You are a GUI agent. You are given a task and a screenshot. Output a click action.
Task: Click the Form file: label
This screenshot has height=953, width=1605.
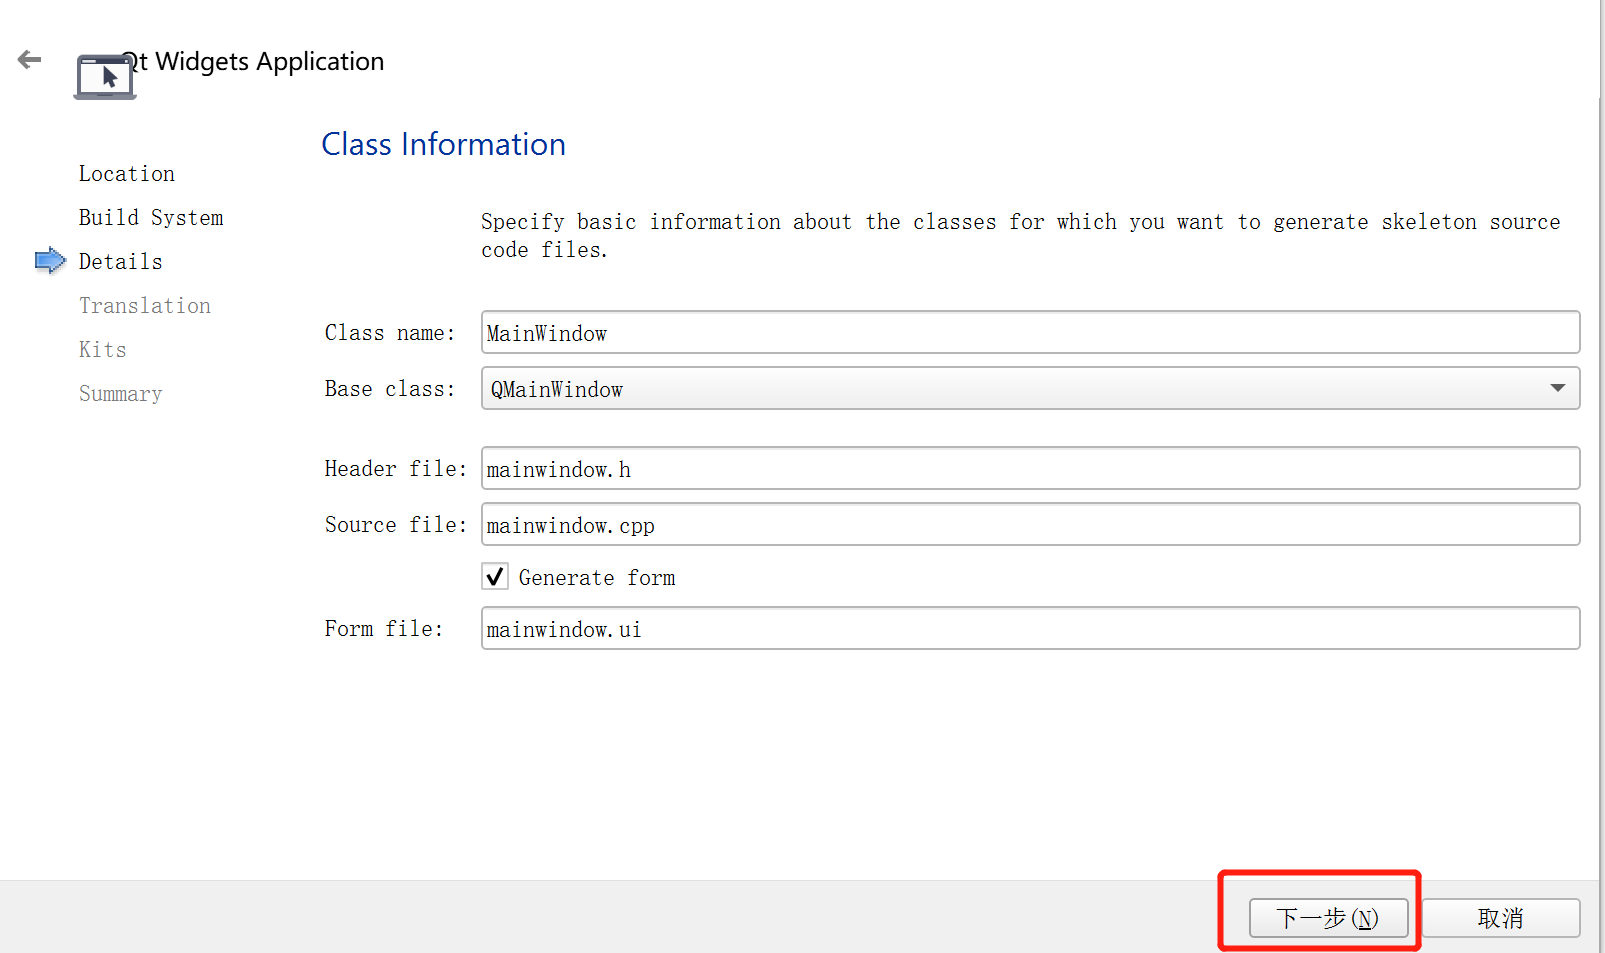(384, 629)
